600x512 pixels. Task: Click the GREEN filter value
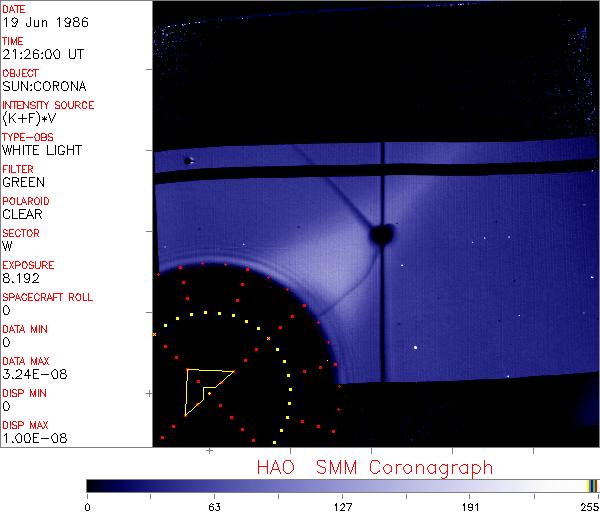[x=23, y=182]
